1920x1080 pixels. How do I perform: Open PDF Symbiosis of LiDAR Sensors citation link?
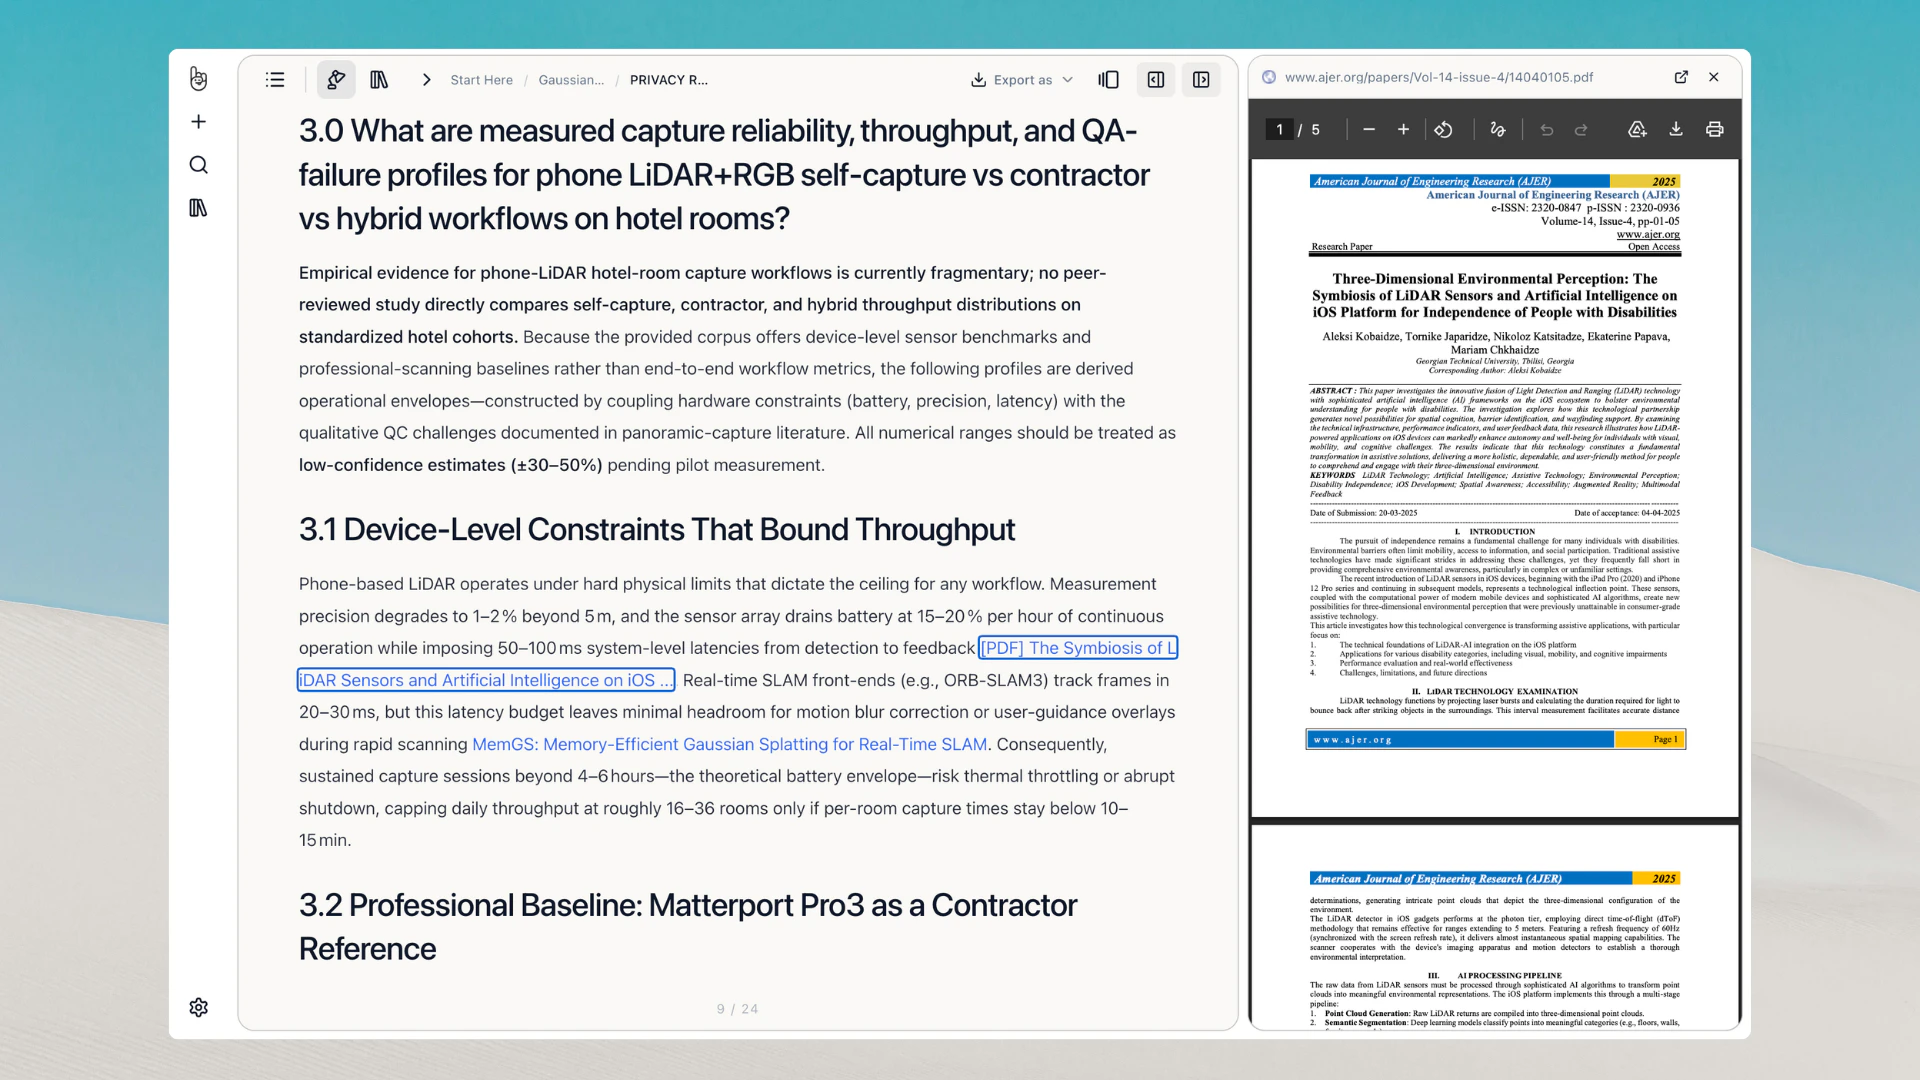click(1077, 648)
